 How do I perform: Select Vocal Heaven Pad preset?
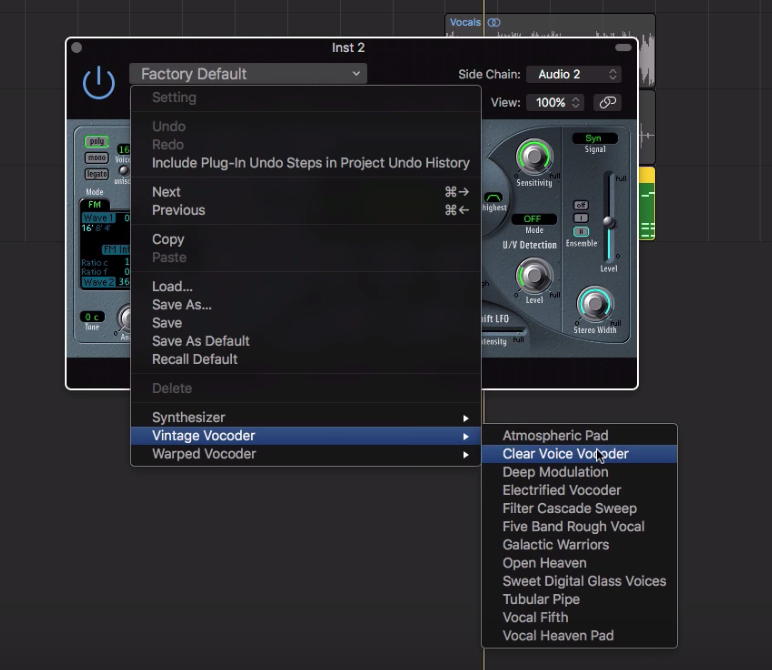(579, 636)
